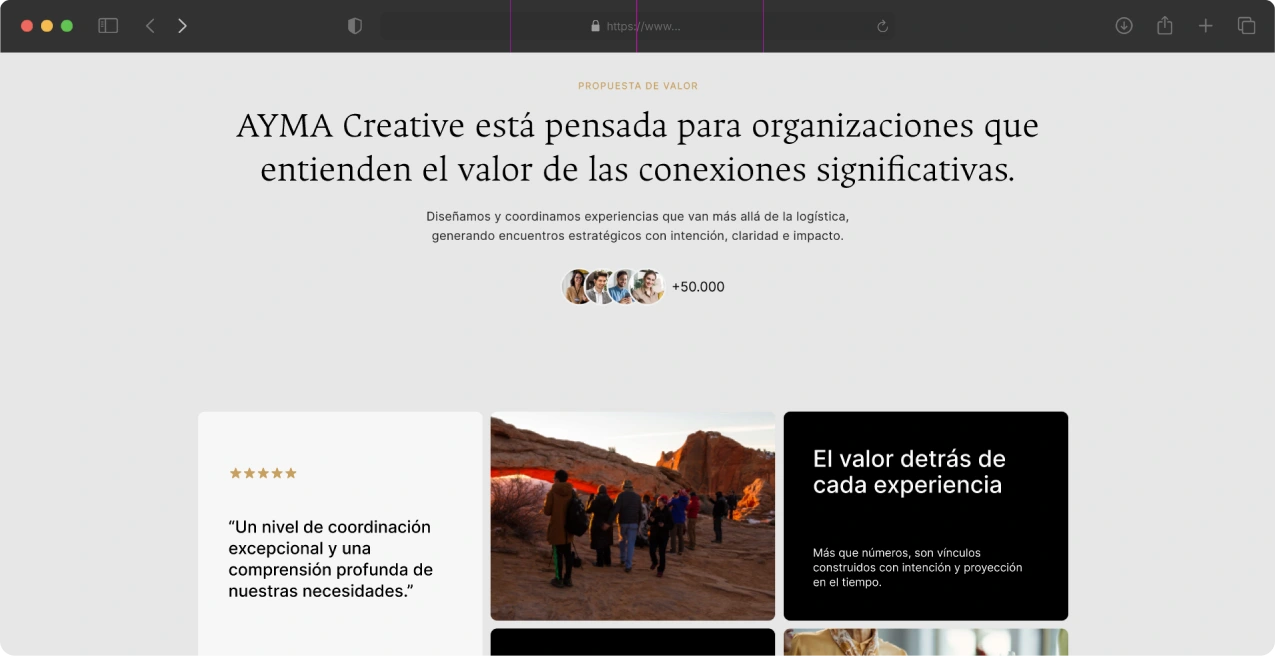Click the AYMA Creative main headline
Image resolution: width=1275 pixels, height=656 pixels.
click(638, 148)
